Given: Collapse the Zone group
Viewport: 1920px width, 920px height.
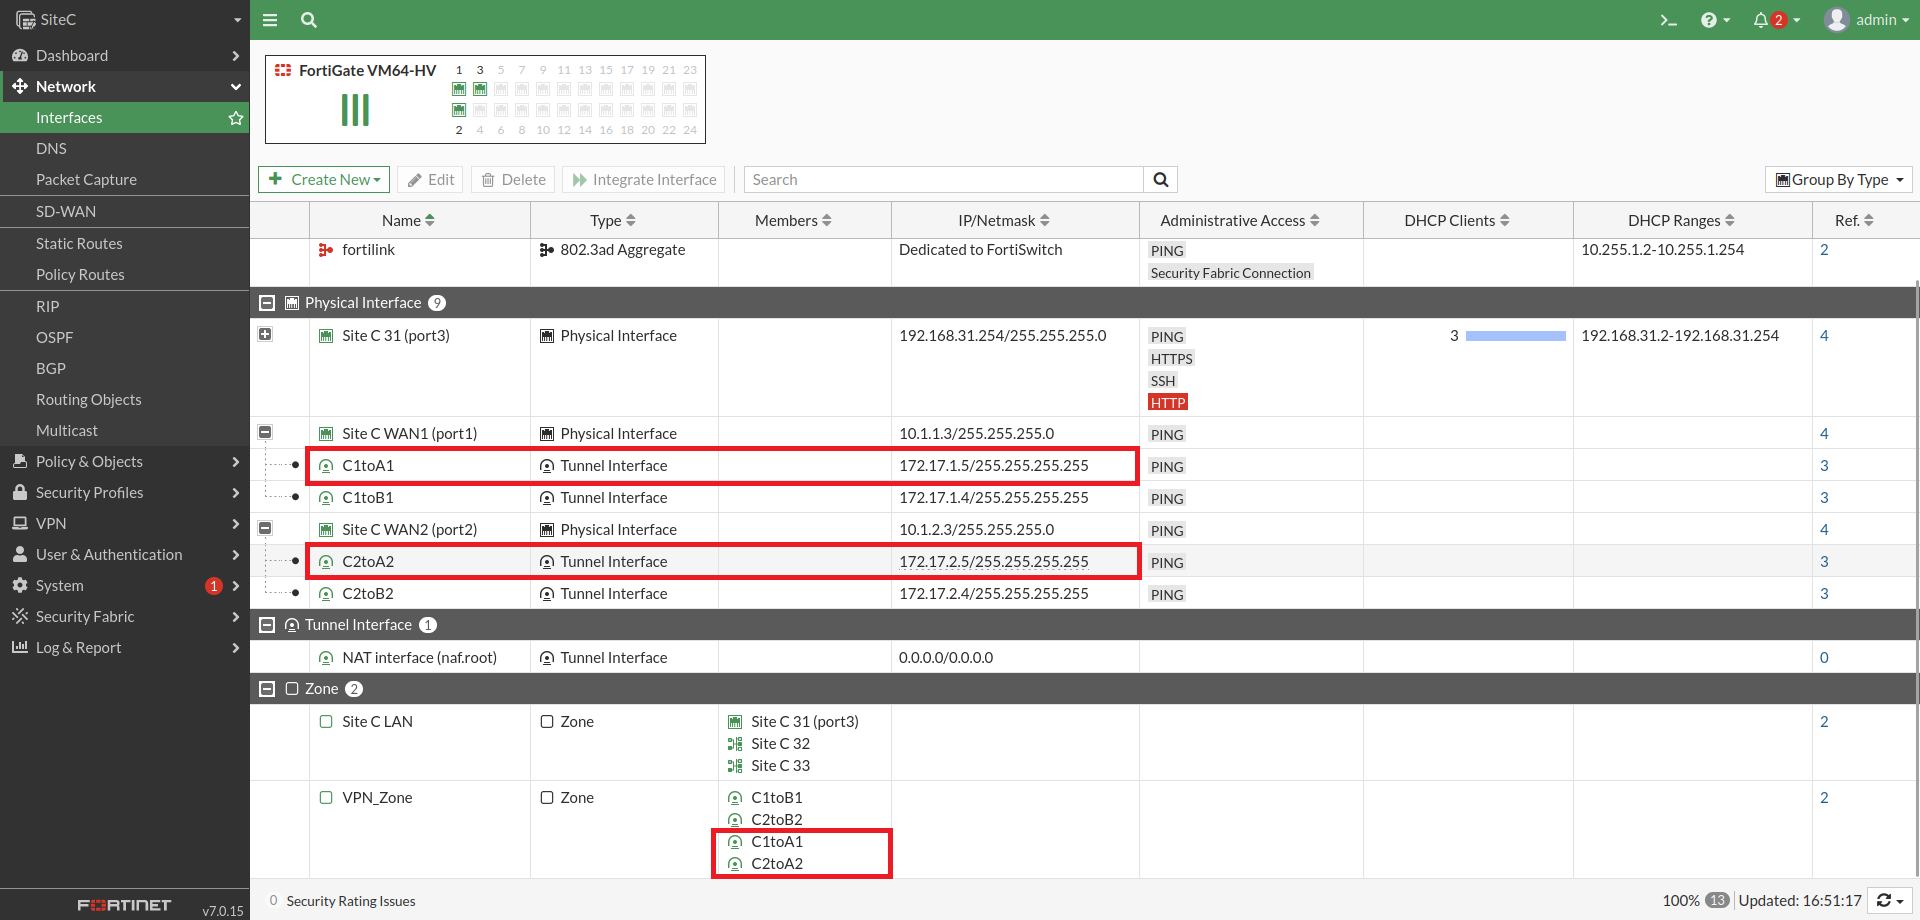Looking at the screenshot, I should pyautogui.click(x=267, y=689).
